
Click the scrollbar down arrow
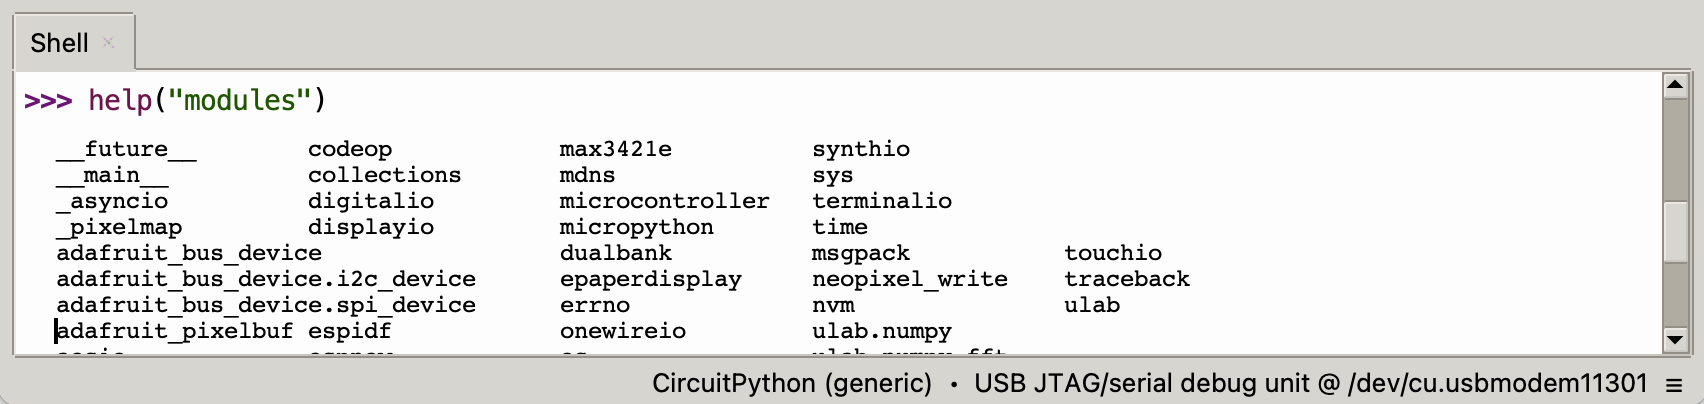pos(1675,340)
